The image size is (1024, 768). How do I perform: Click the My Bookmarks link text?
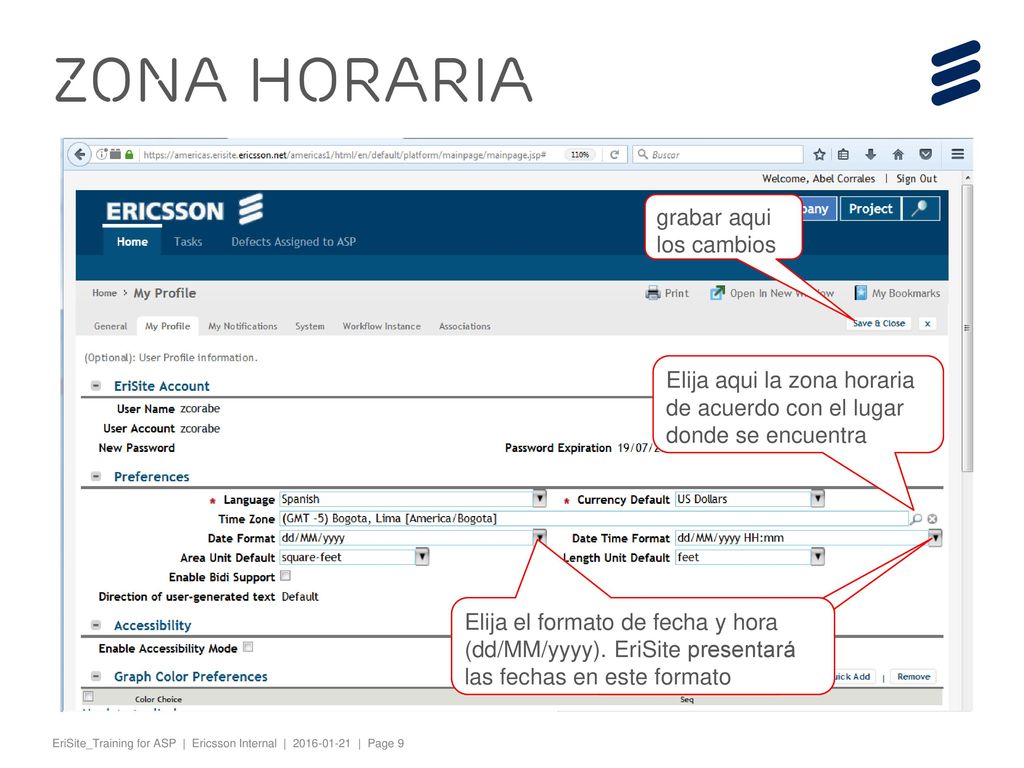906,293
